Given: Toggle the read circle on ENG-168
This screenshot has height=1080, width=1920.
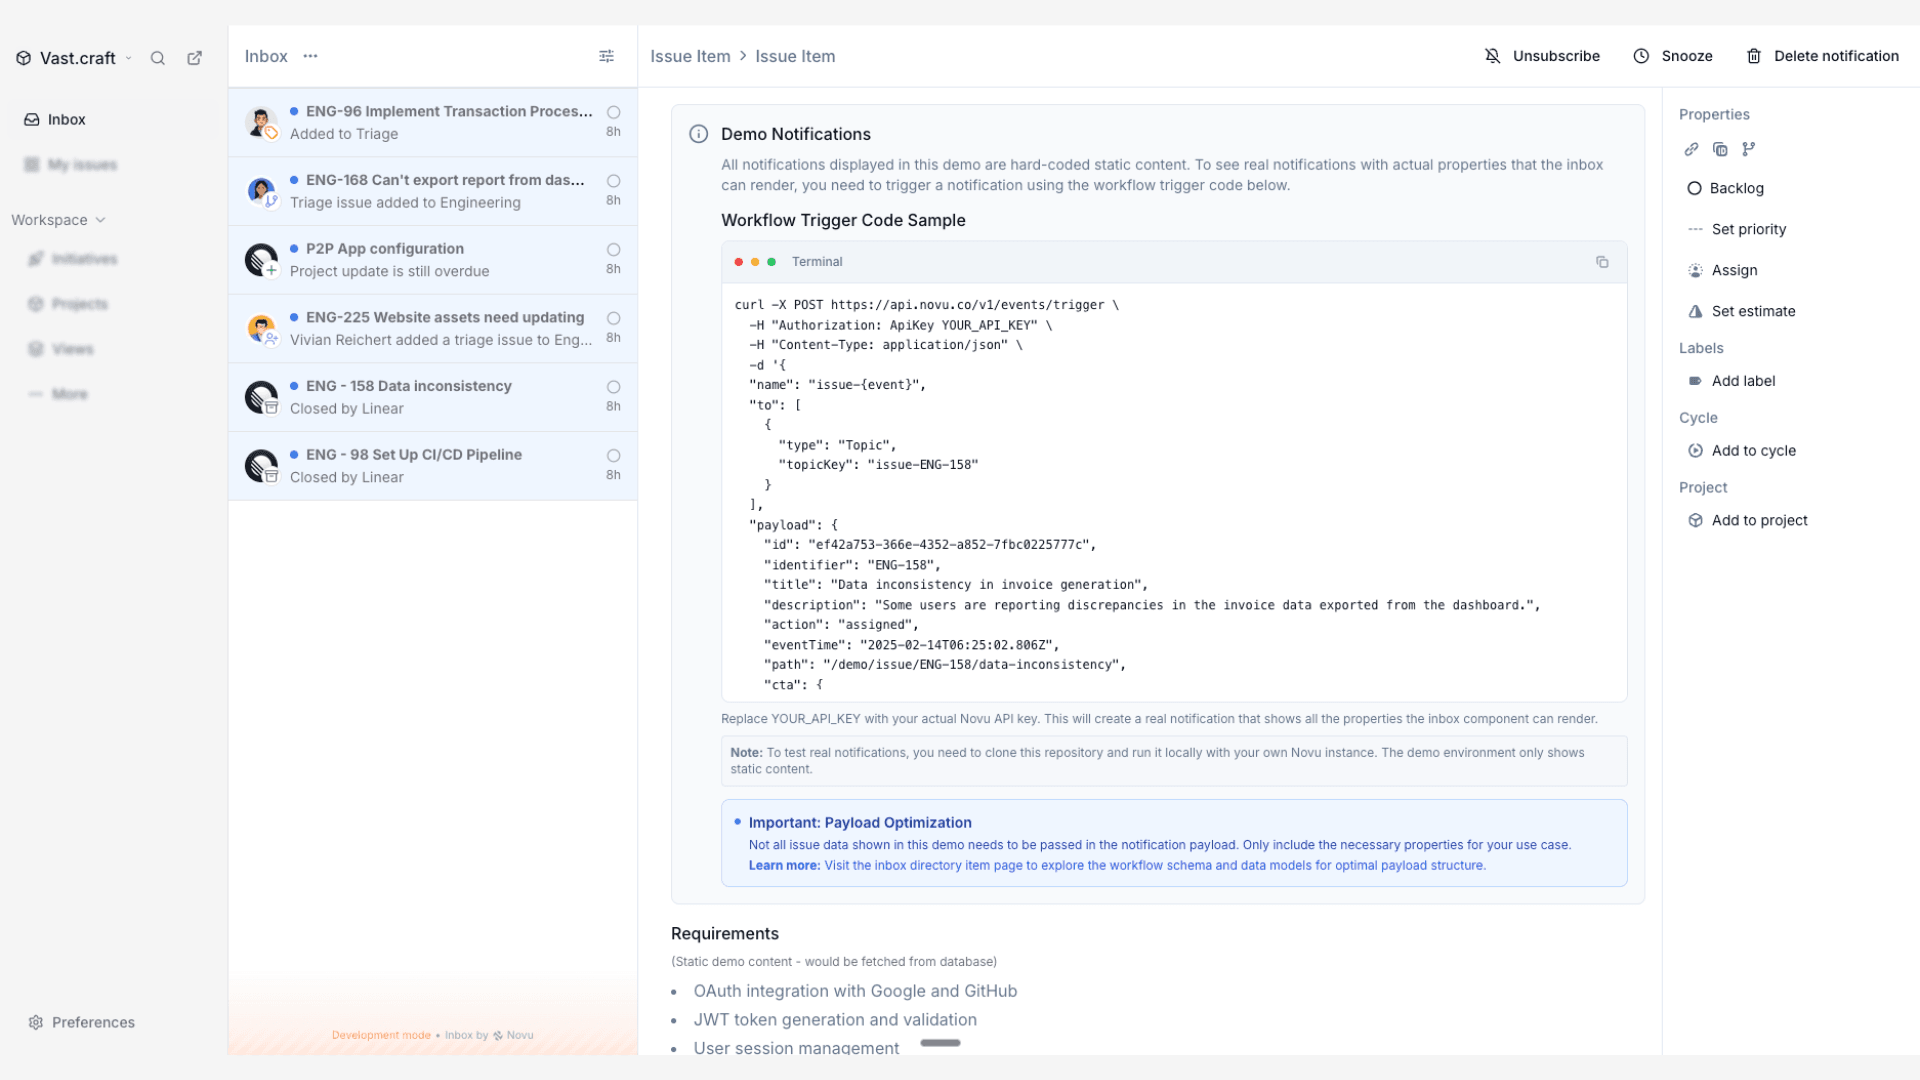Looking at the screenshot, I should click(x=613, y=181).
